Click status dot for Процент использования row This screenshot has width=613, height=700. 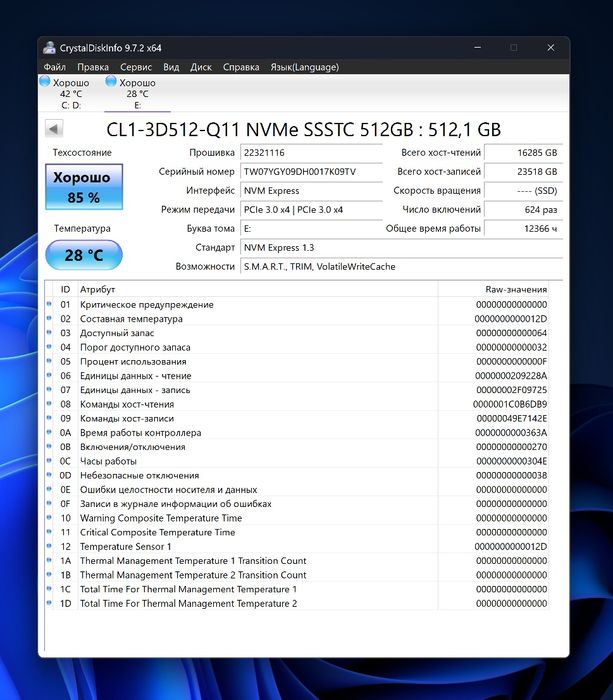[x=49, y=361]
